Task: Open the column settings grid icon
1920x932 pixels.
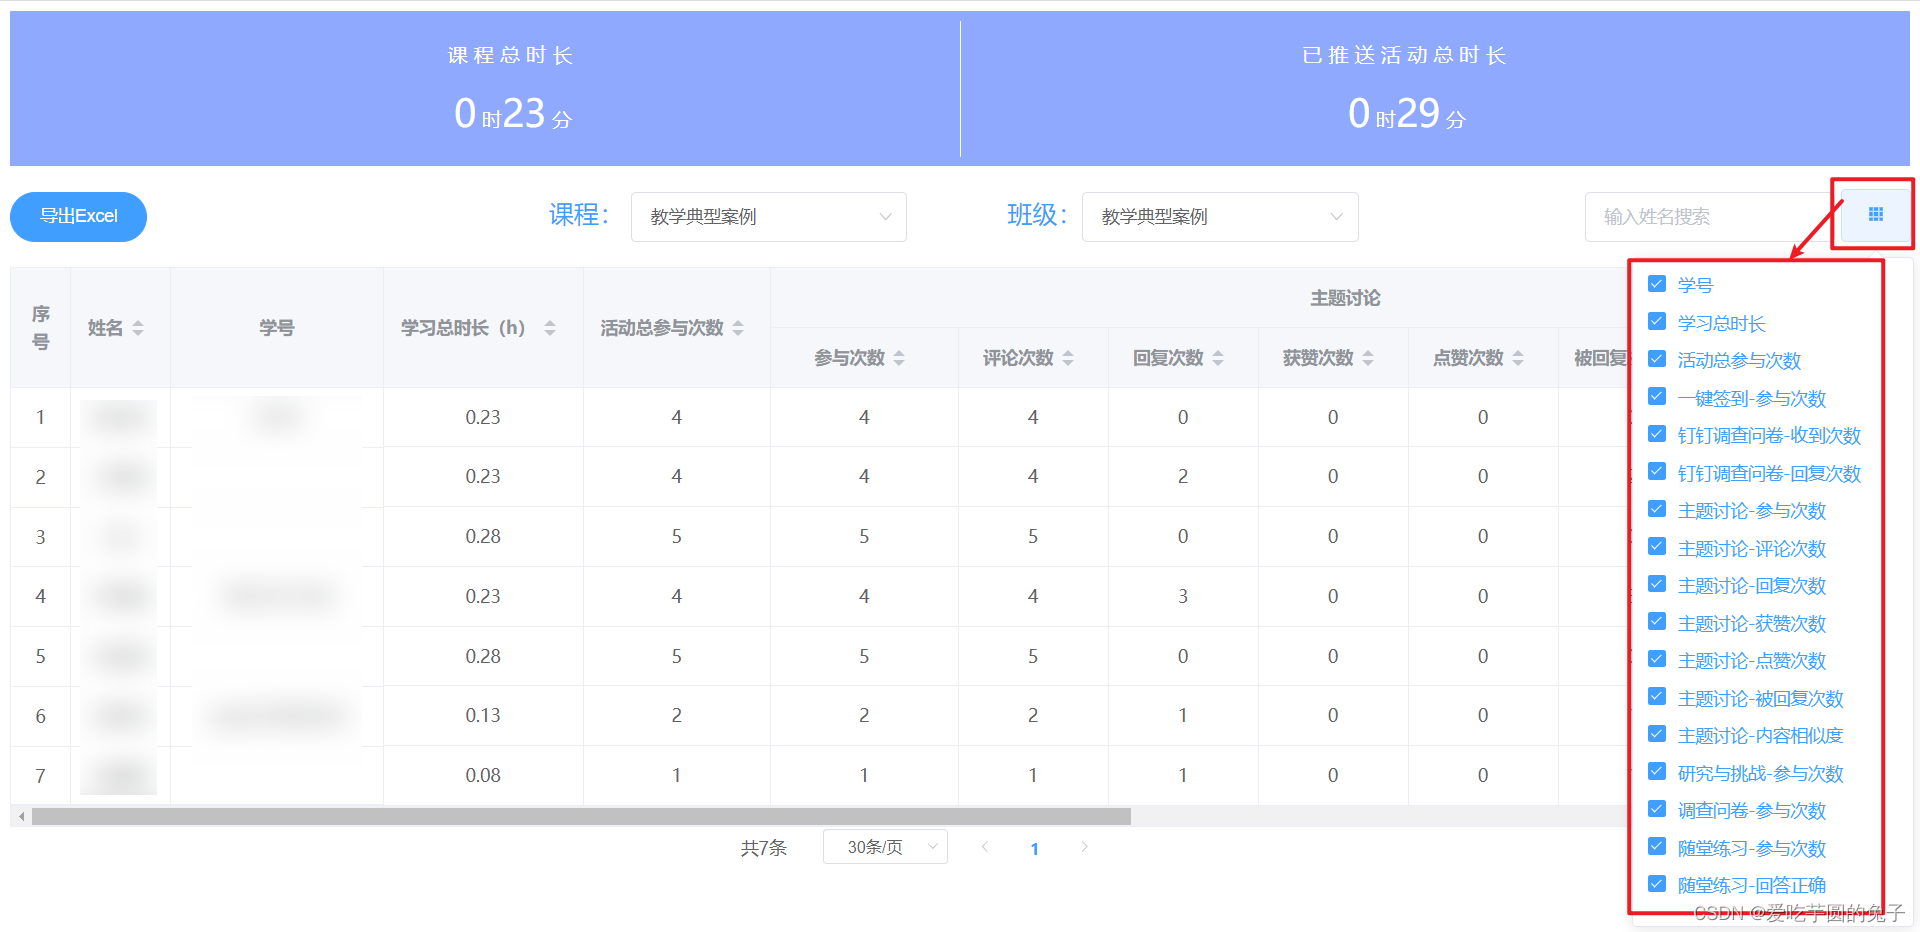Action: (x=1875, y=215)
